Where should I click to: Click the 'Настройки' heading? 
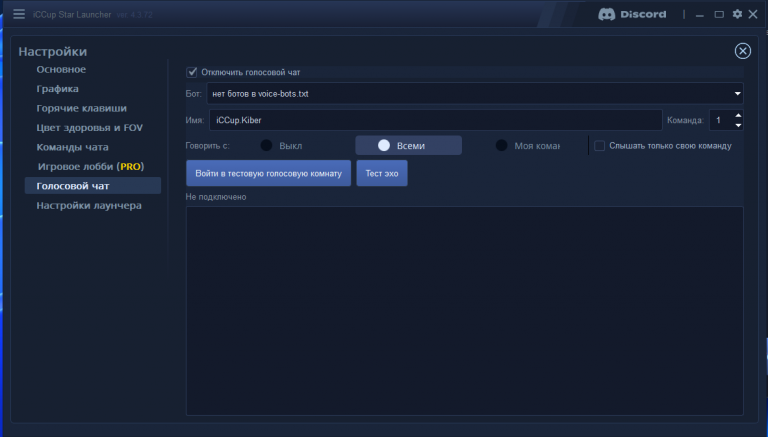pyautogui.click(x=52, y=51)
